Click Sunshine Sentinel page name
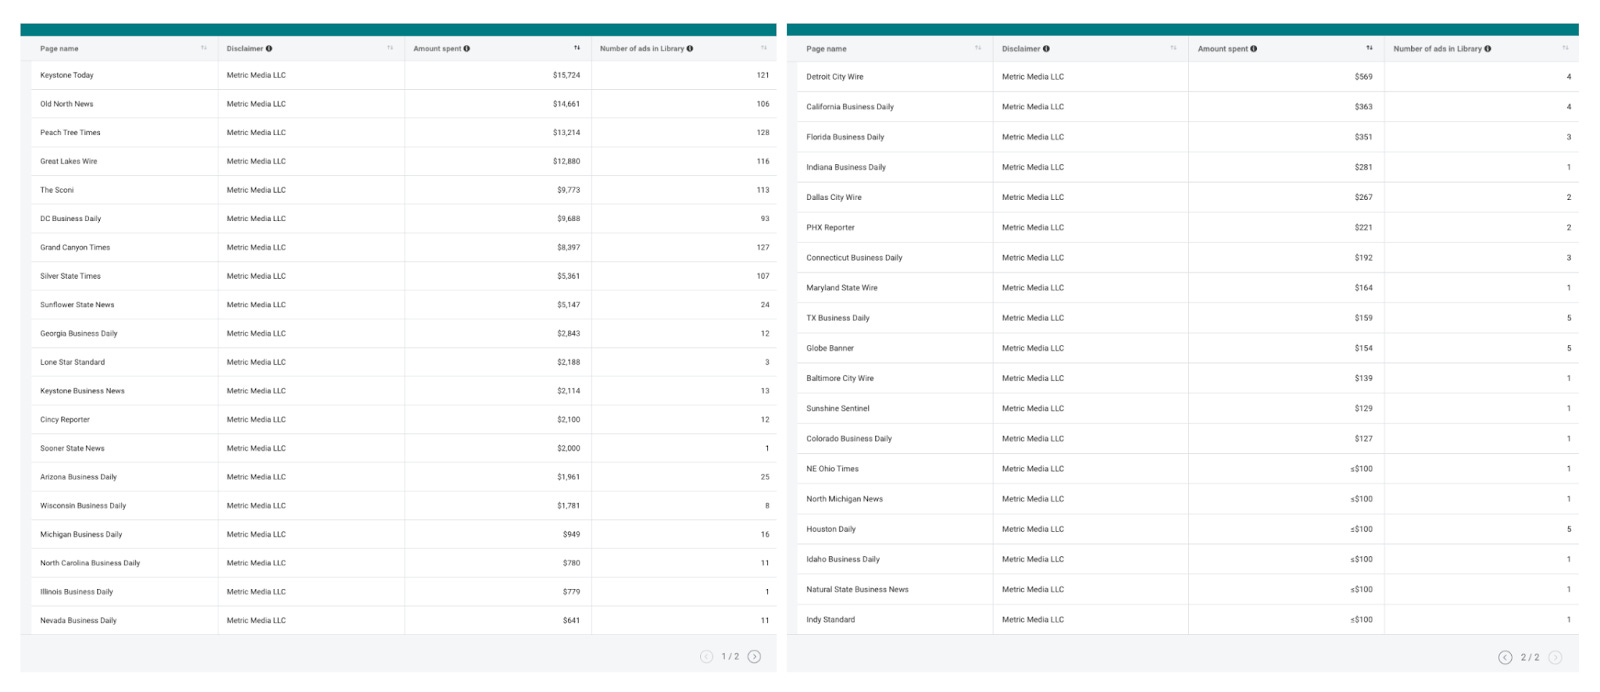The width and height of the screenshot is (1600, 692). [x=838, y=408]
